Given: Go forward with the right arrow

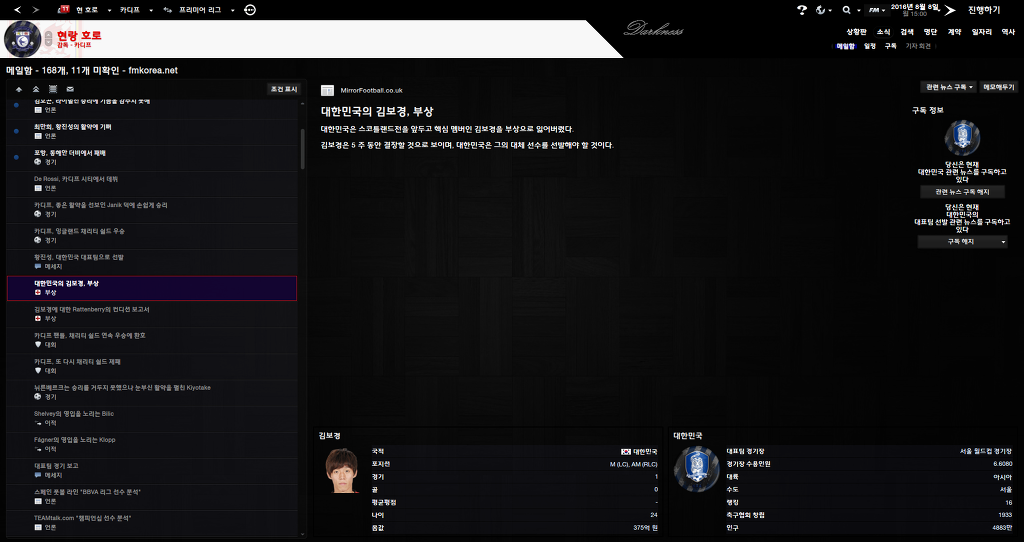Looking at the screenshot, I should [35, 10].
